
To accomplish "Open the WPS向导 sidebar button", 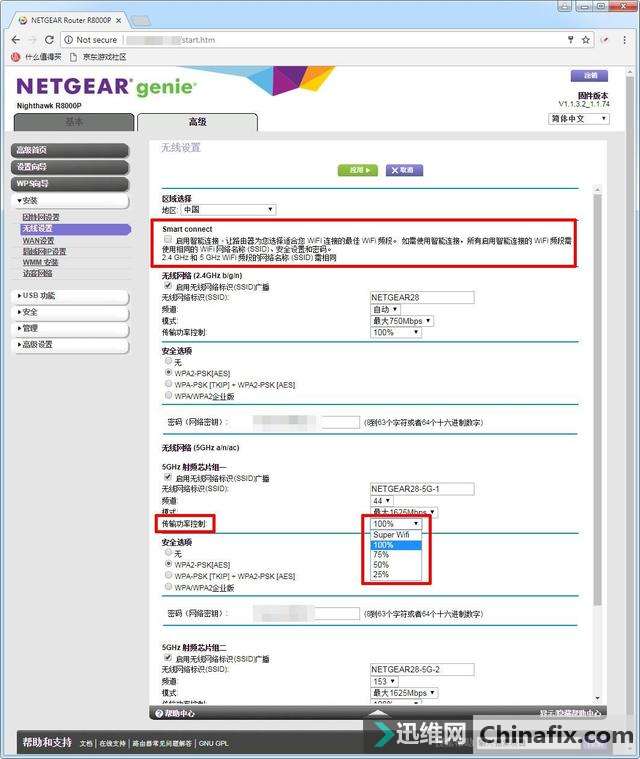I will [x=70, y=184].
